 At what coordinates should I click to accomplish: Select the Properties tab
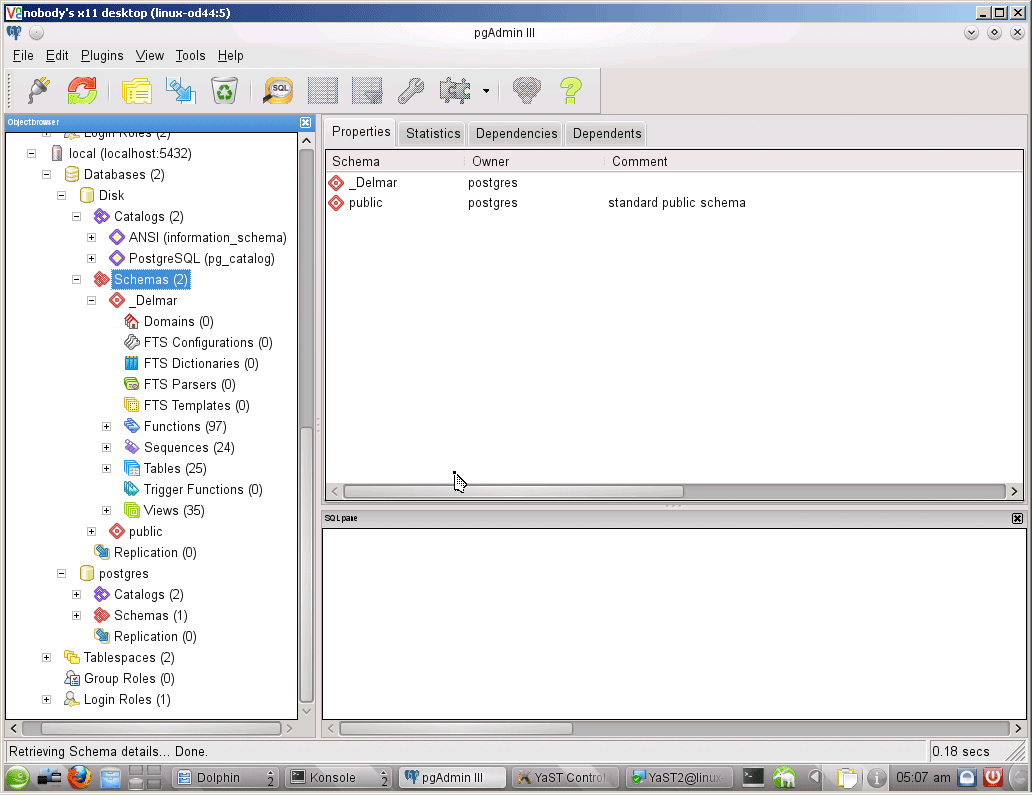361,132
